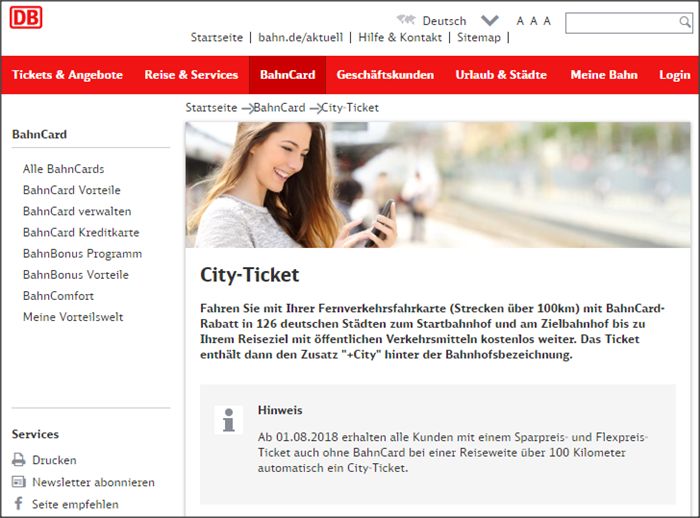Select the BahnCard main navigation tab
The image size is (700, 518).
(x=288, y=75)
